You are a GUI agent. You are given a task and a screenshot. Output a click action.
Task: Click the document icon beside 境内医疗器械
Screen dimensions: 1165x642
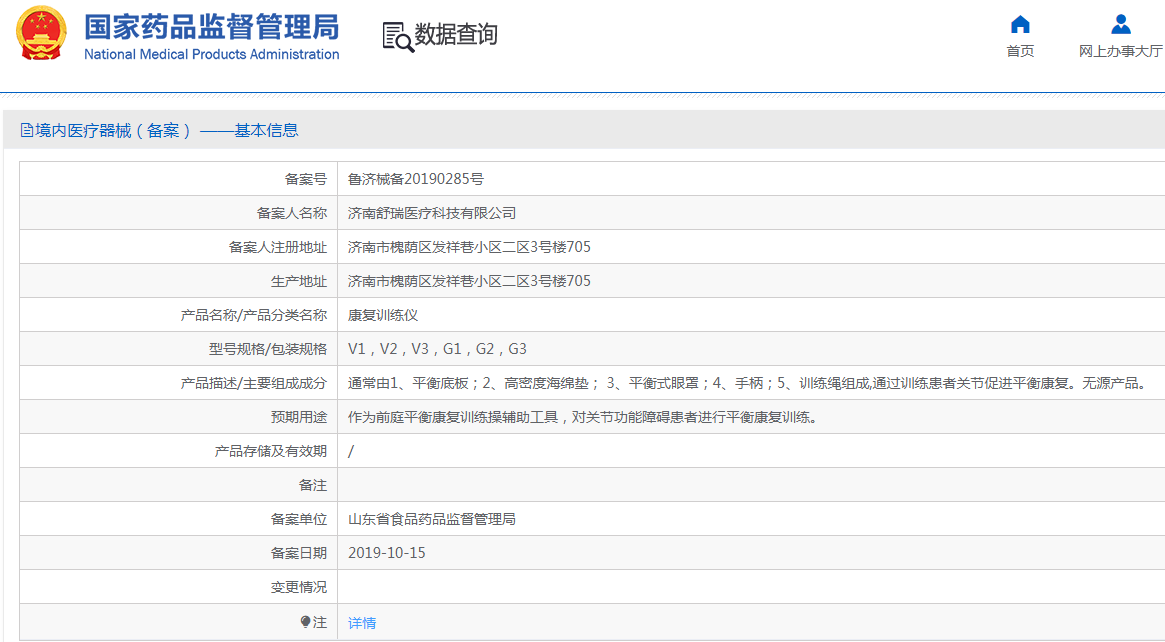click(x=27, y=131)
